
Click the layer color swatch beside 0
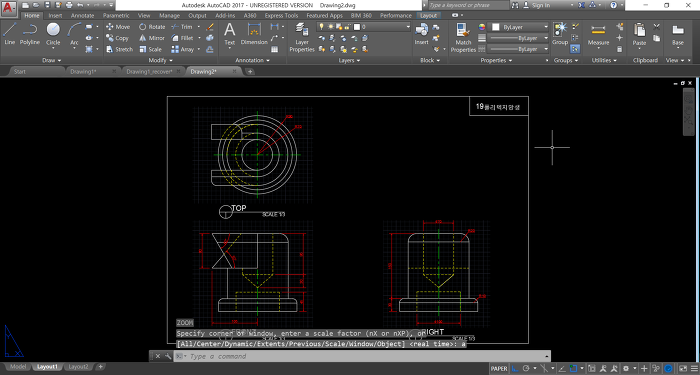(x=357, y=27)
